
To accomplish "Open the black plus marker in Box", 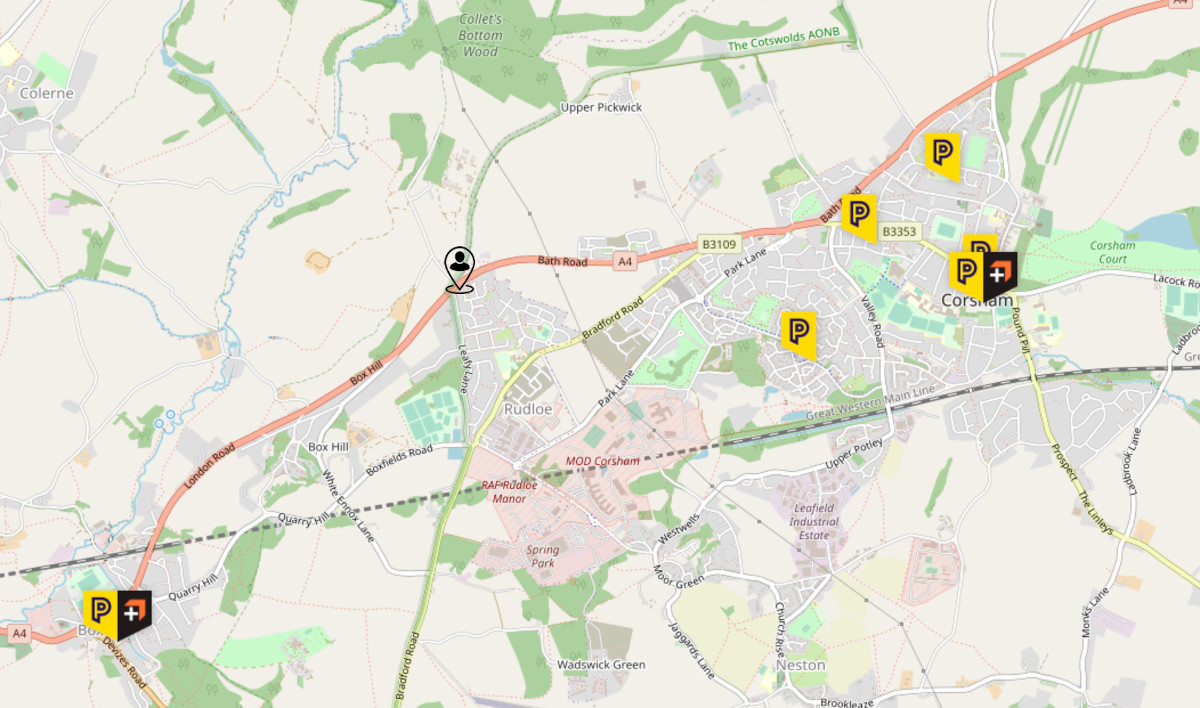I will pos(134,614).
